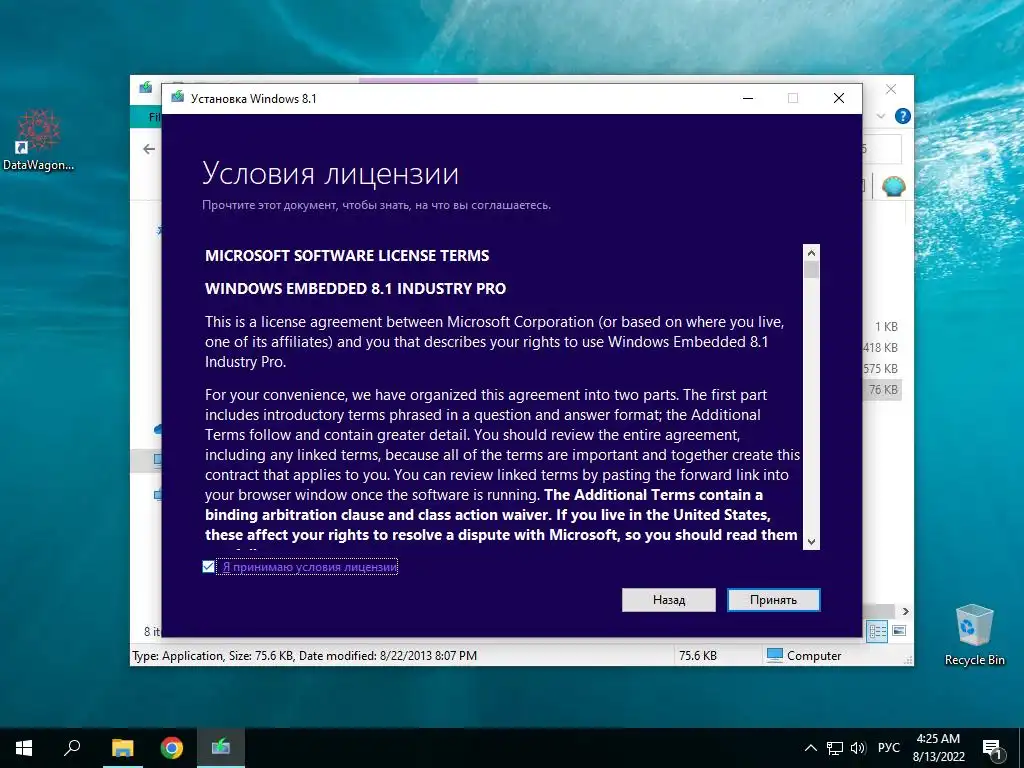Screen dimensions: 1024x768
Task: Launch Google Chrome from taskbar
Action: coord(172,748)
